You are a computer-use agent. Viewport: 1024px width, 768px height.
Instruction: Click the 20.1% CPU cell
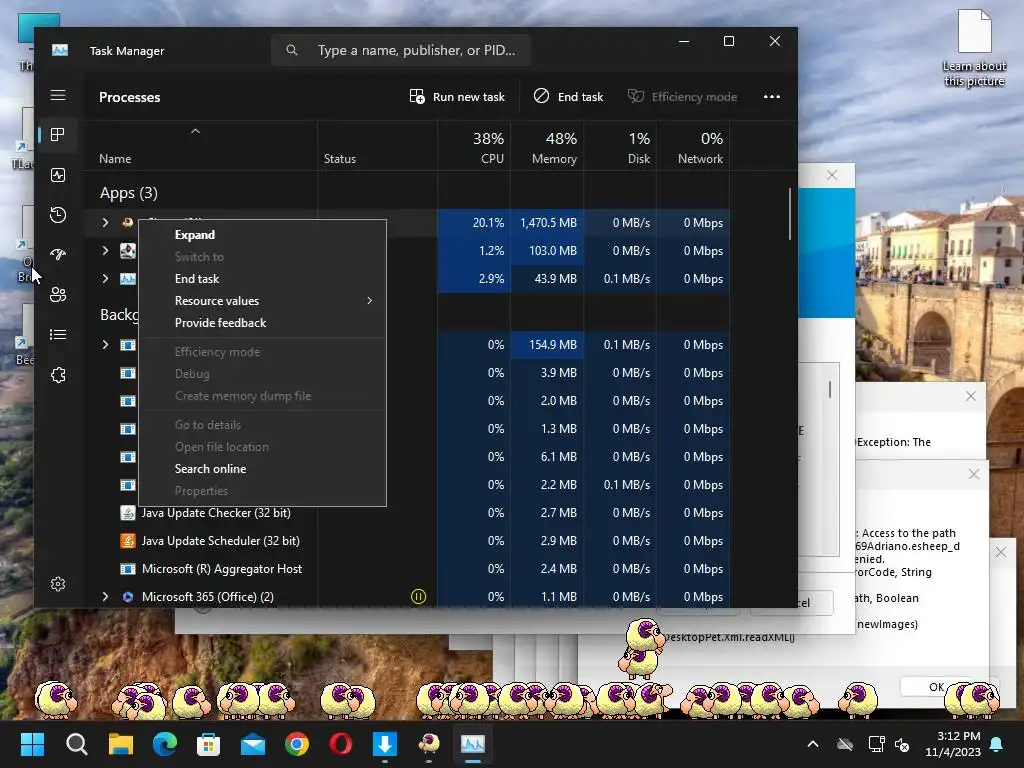point(474,223)
